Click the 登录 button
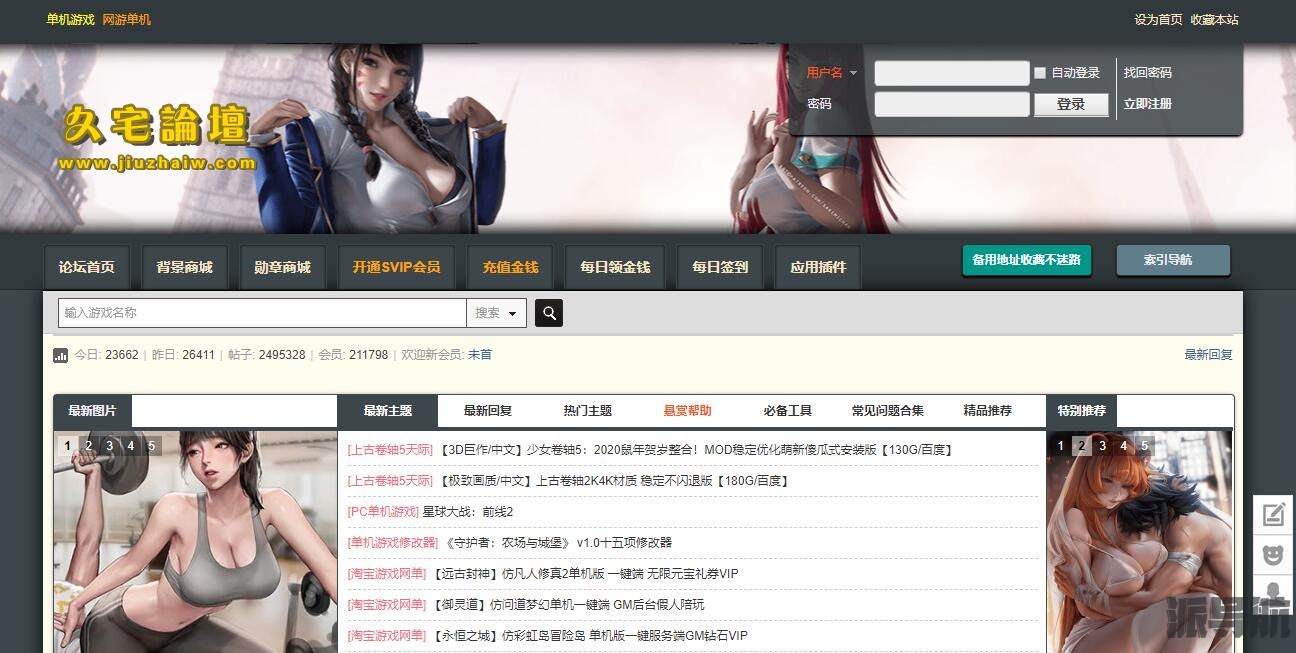The height and width of the screenshot is (653, 1296). point(1071,104)
